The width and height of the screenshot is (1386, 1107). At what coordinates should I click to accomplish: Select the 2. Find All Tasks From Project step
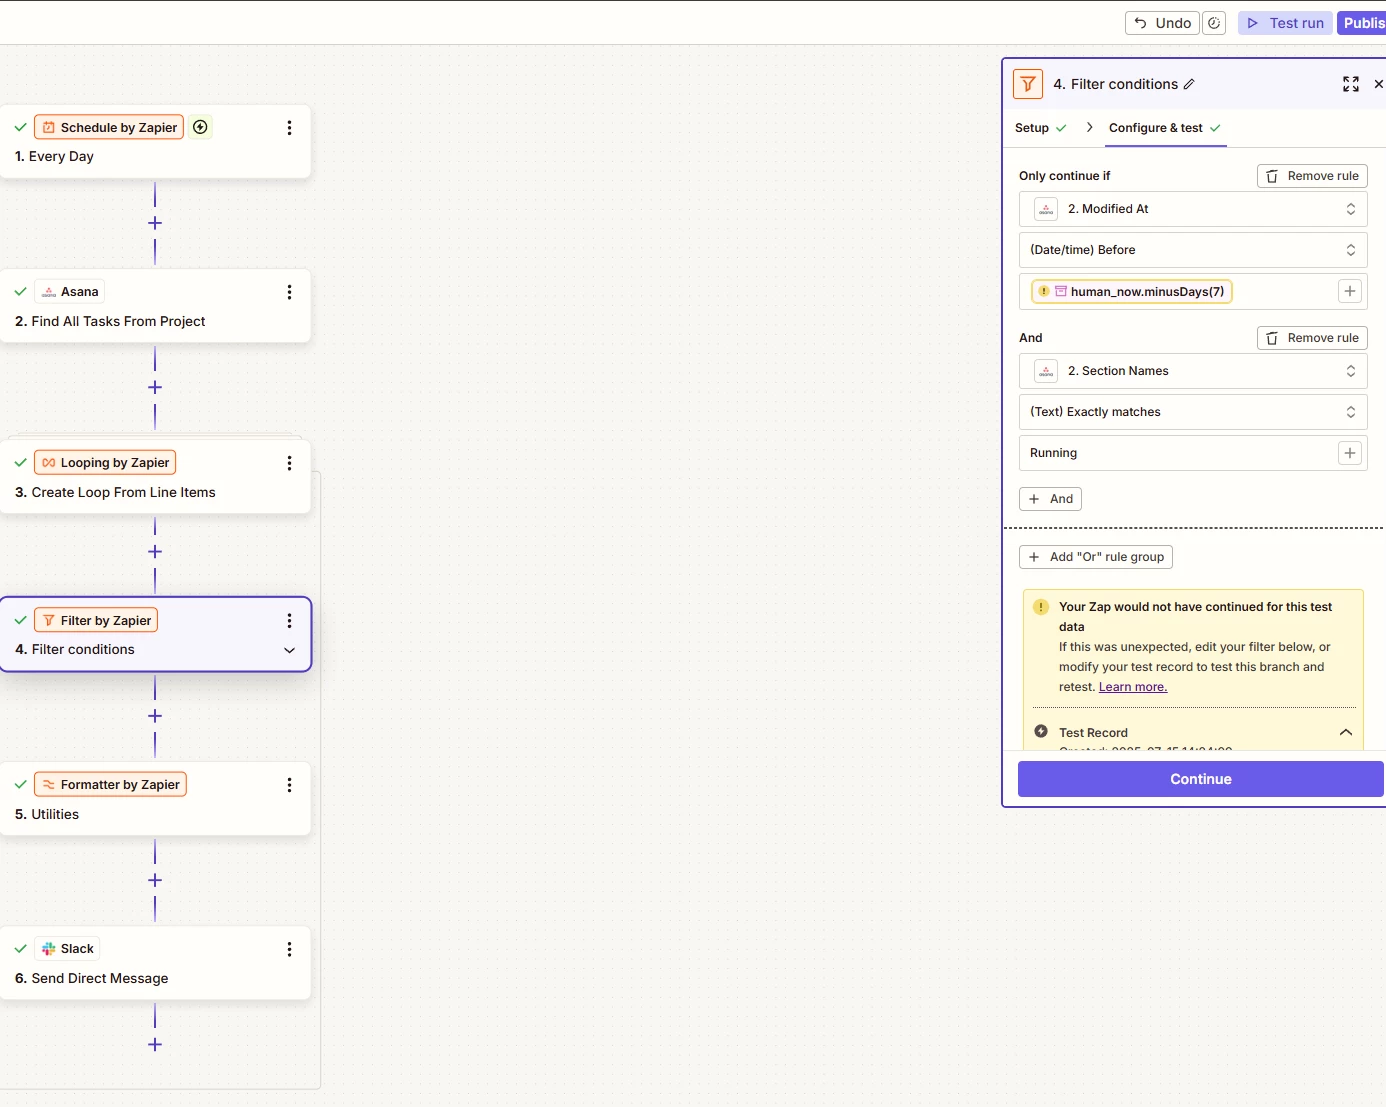155,306
